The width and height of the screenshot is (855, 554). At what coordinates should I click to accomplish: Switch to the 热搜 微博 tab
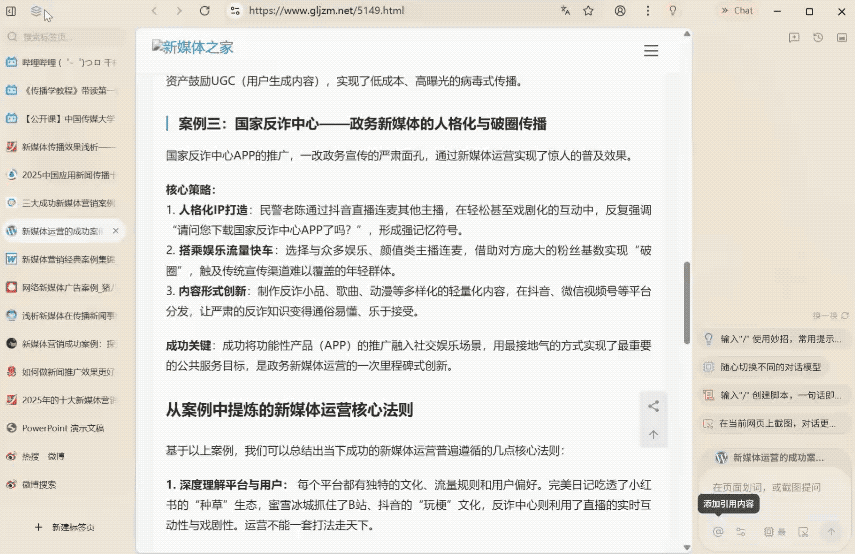point(63,456)
